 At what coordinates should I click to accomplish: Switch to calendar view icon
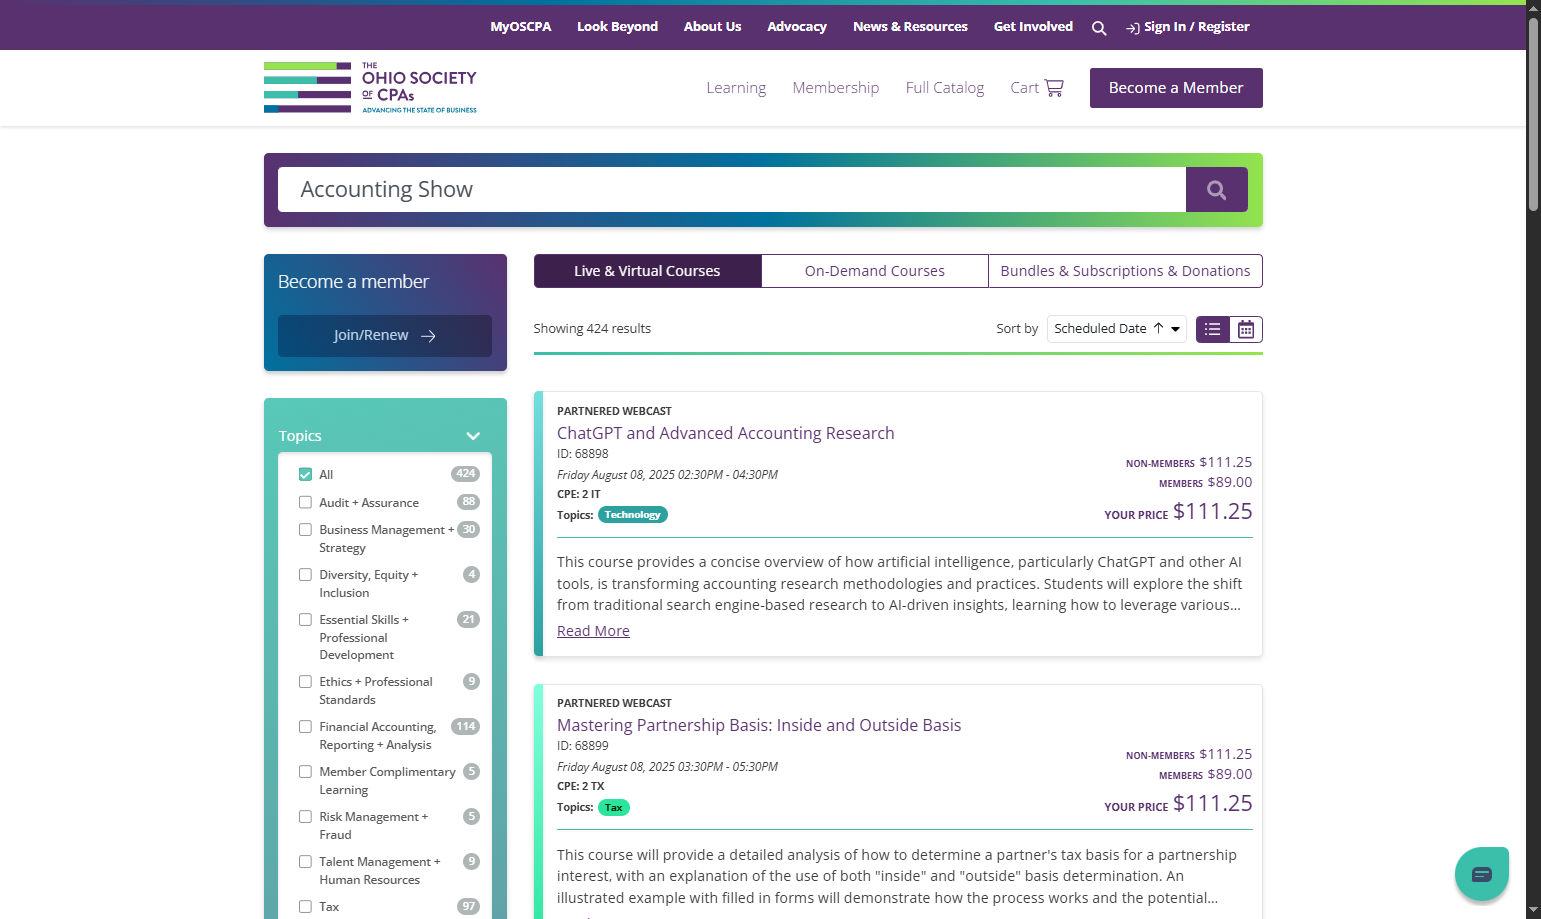pyautogui.click(x=1246, y=329)
